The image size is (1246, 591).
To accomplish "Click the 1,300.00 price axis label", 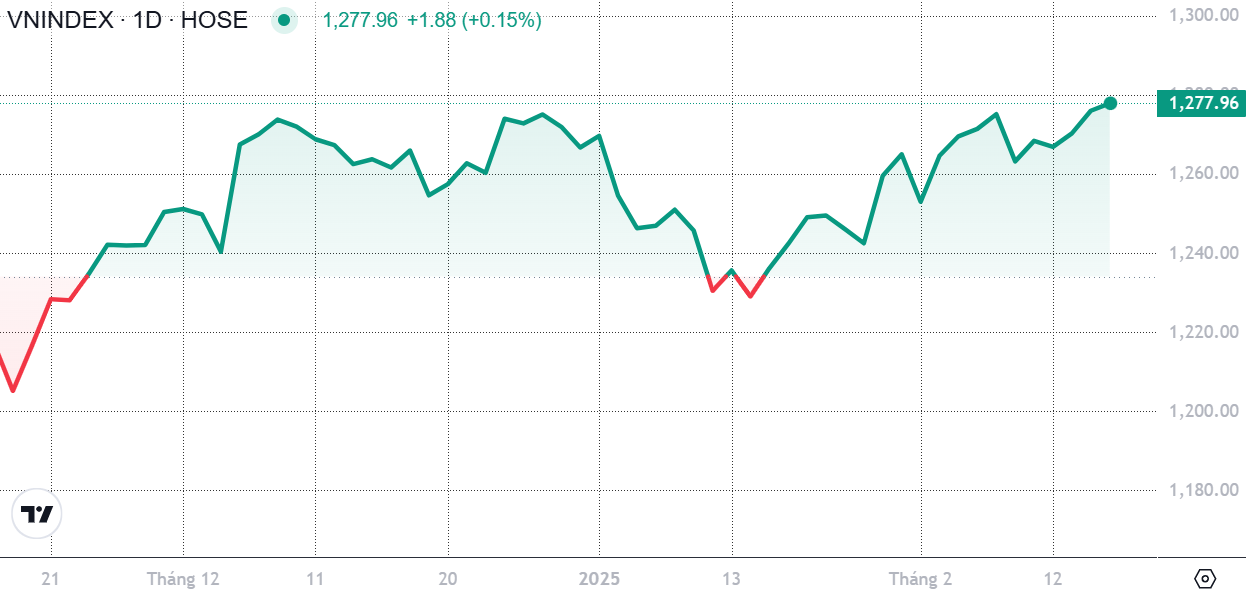I will pos(1205,15).
